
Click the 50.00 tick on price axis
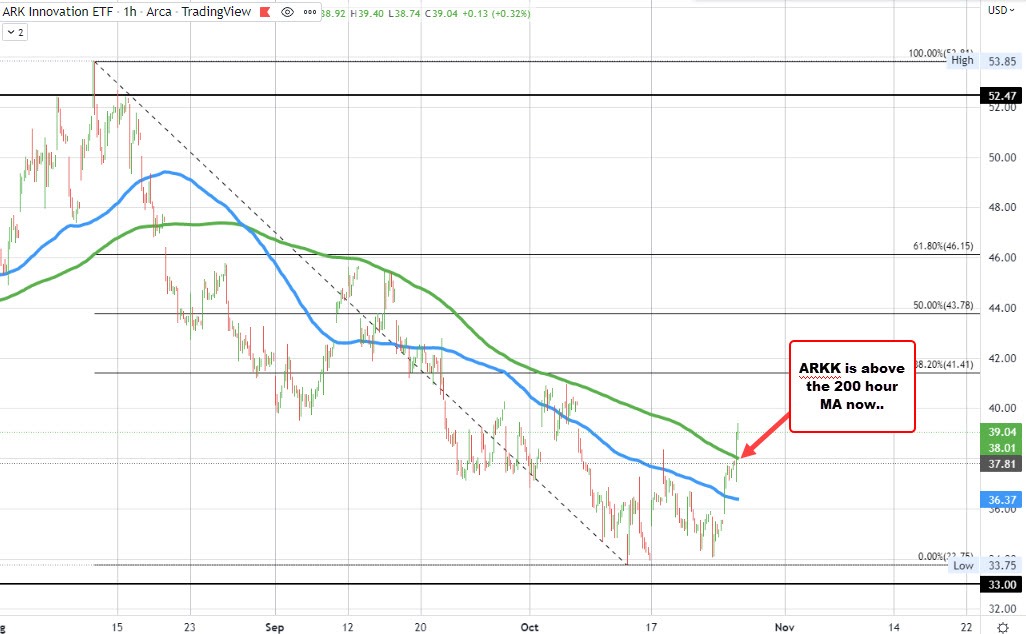[1002, 157]
